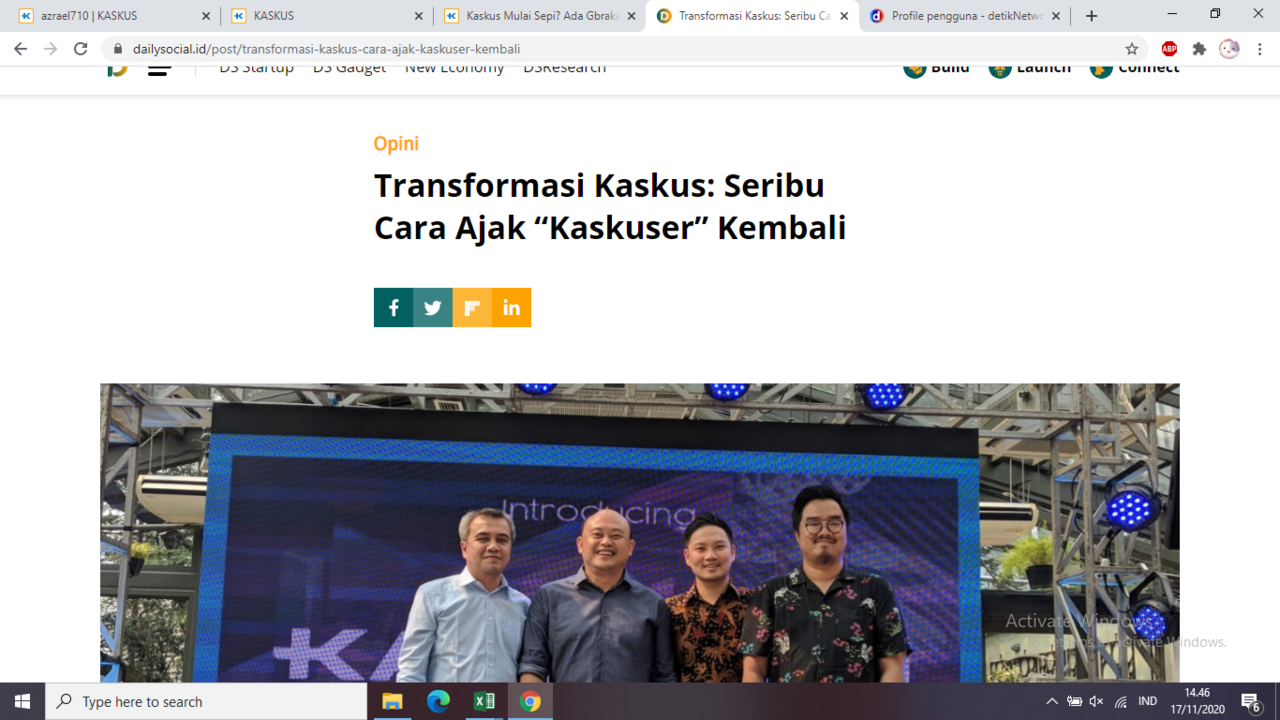The image size is (1280, 720).
Task: Close the azrael710 KASKUS tab
Action: pyautogui.click(x=206, y=16)
